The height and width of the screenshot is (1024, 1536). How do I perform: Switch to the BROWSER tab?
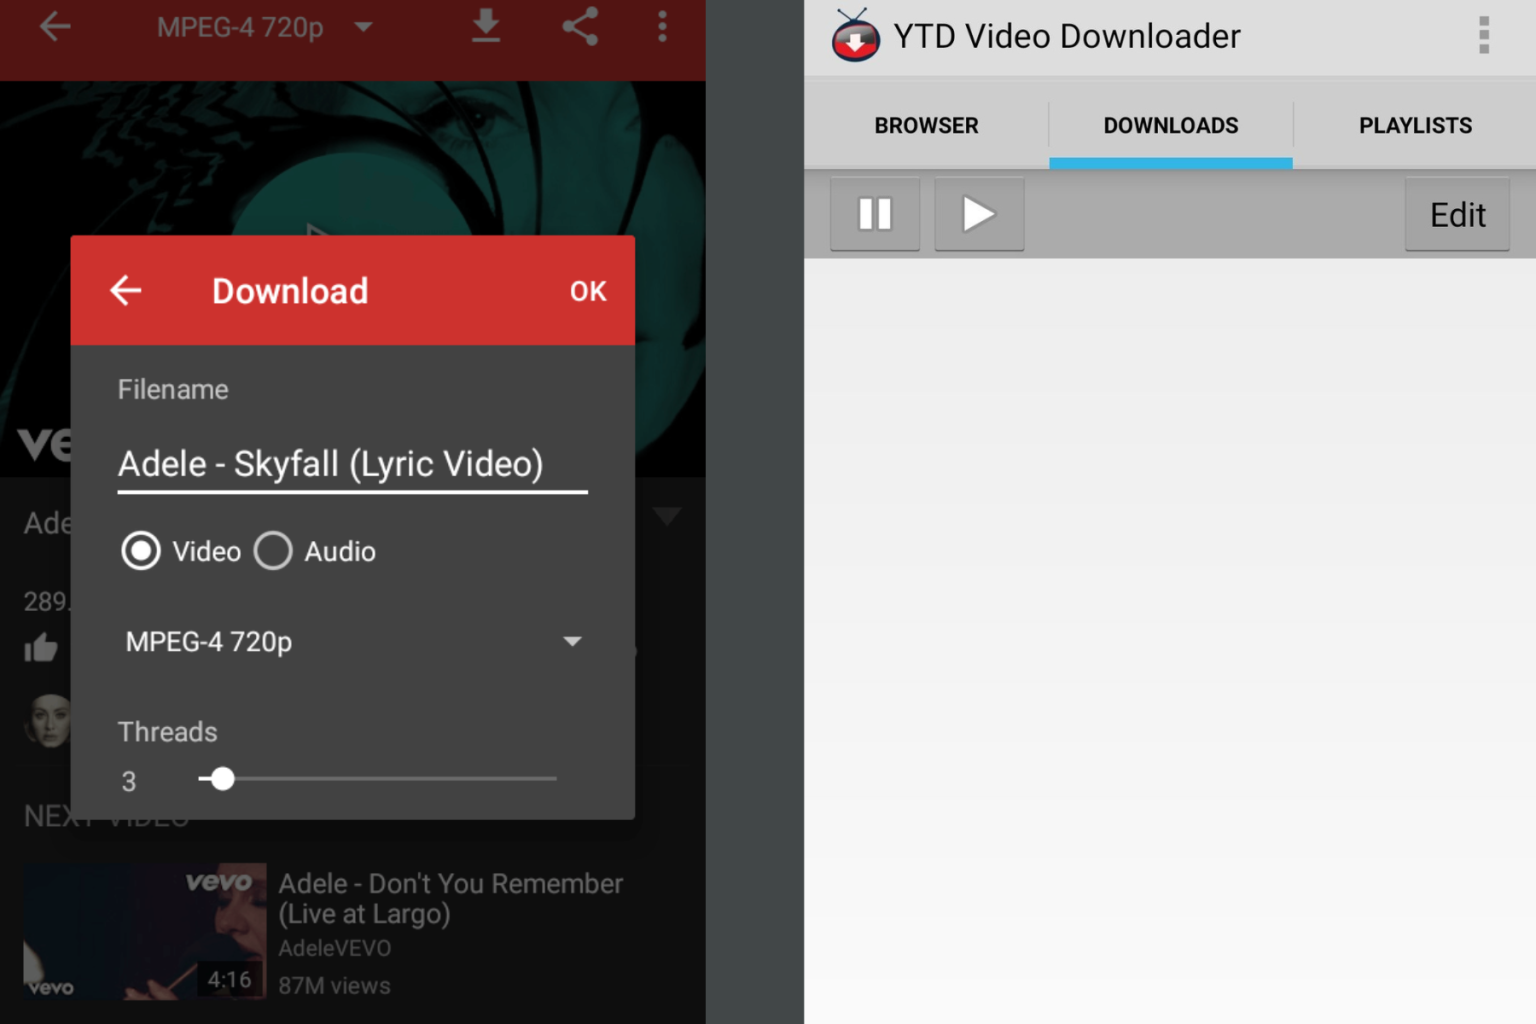click(925, 125)
